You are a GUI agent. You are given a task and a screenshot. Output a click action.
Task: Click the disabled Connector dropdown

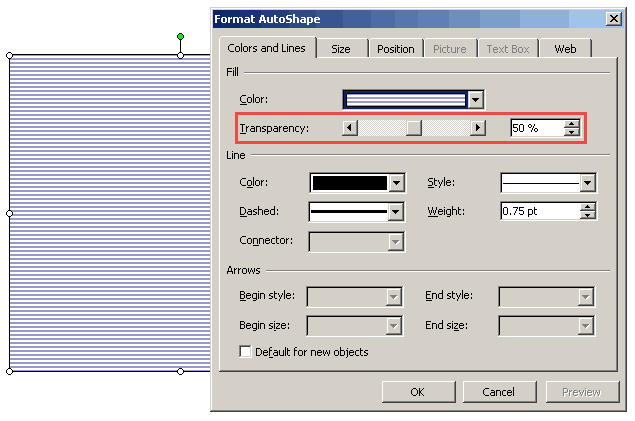(x=357, y=242)
